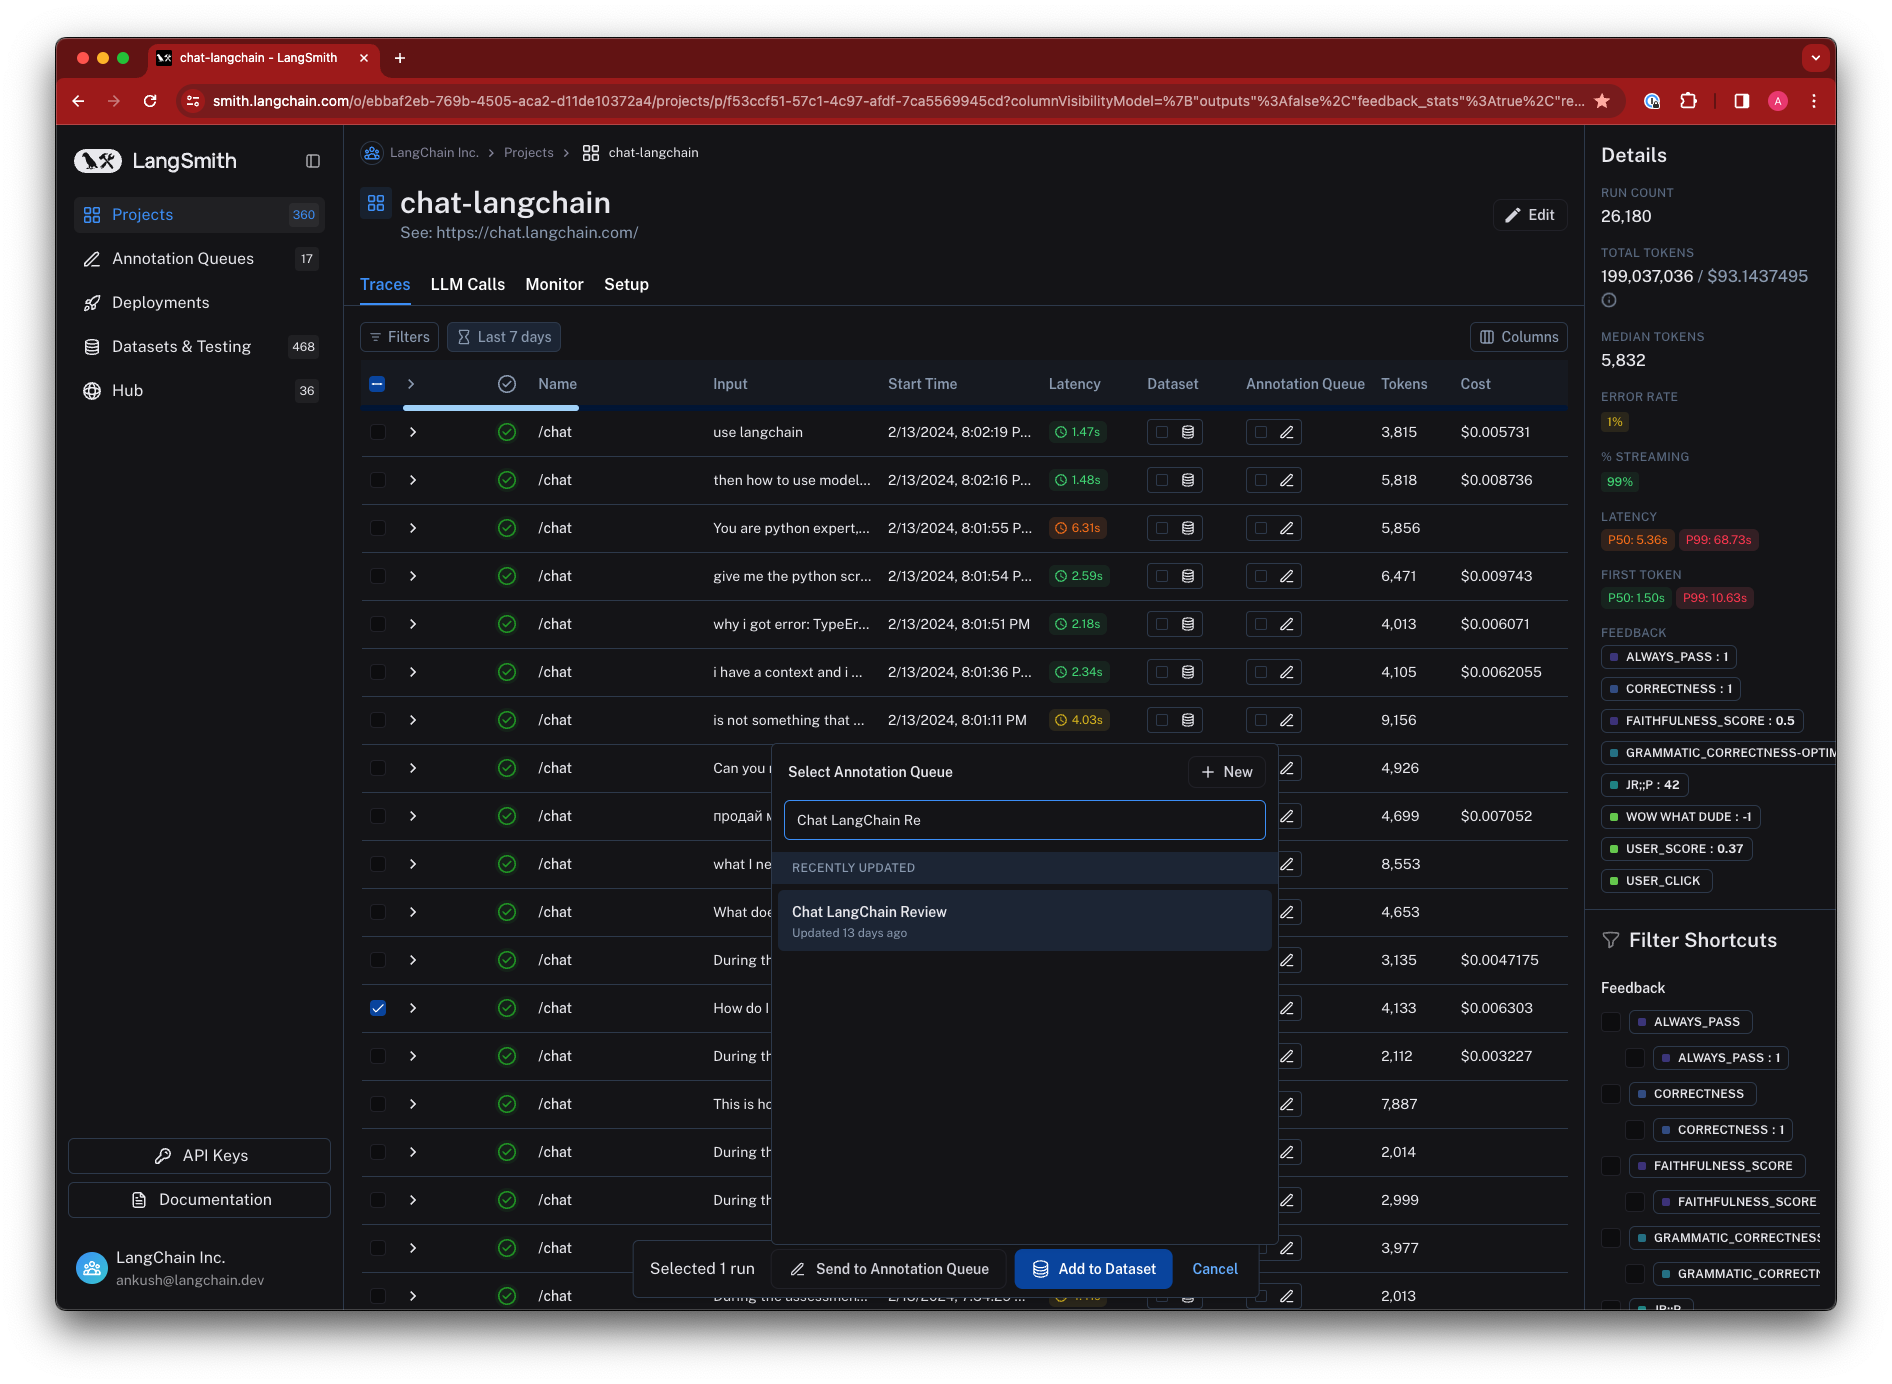Click the annotation queue search field
This screenshot has height=1384, width=1892.
click(x=1024, y=820)
